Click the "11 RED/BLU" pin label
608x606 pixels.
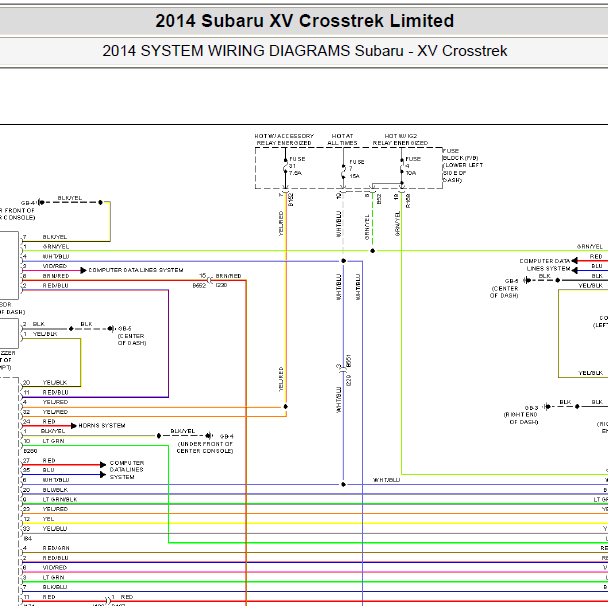pos(45,392)
